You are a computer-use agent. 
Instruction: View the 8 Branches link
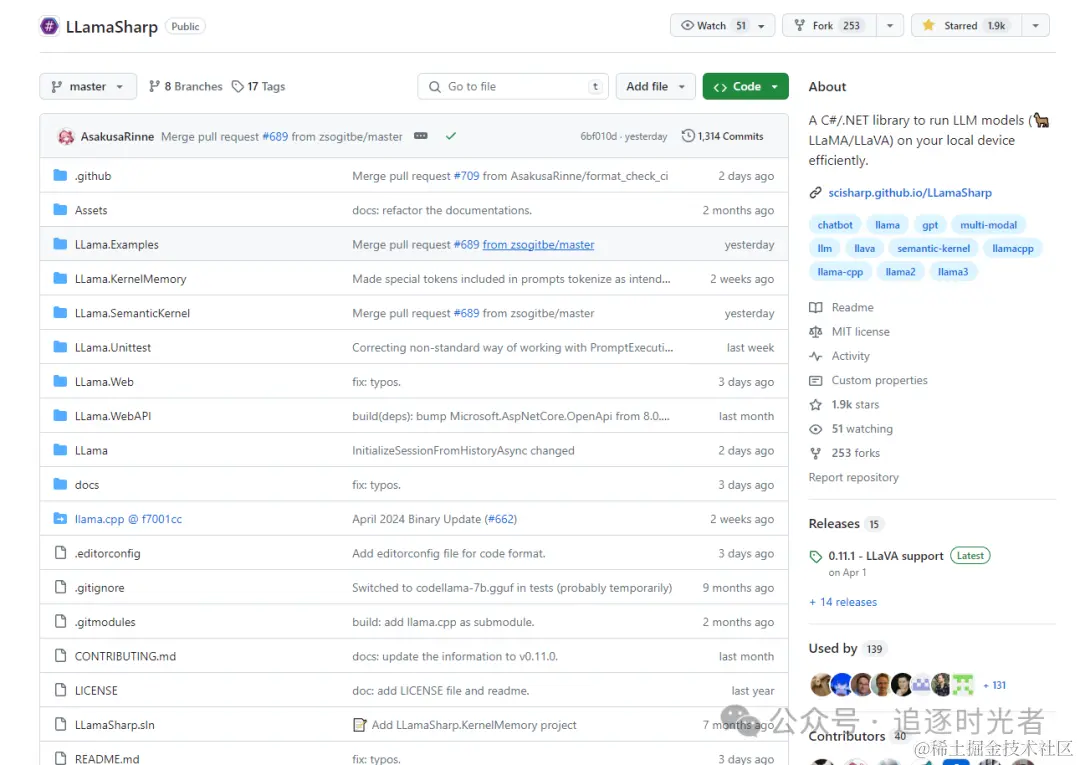[x=186, y=87]
